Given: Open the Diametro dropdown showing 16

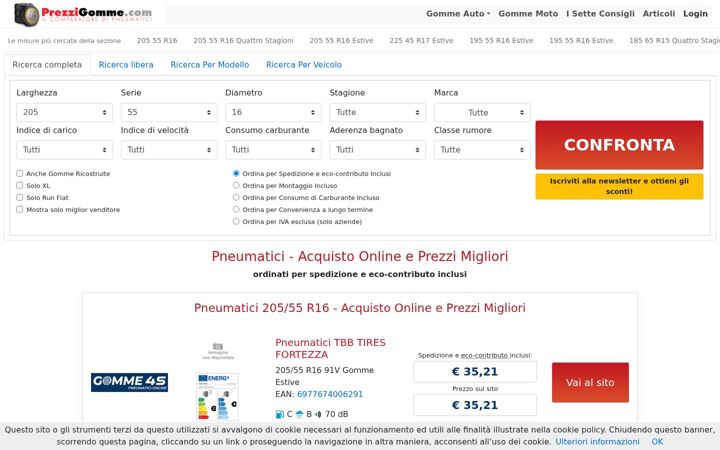Looking at the screenshot, I should 273,112.
